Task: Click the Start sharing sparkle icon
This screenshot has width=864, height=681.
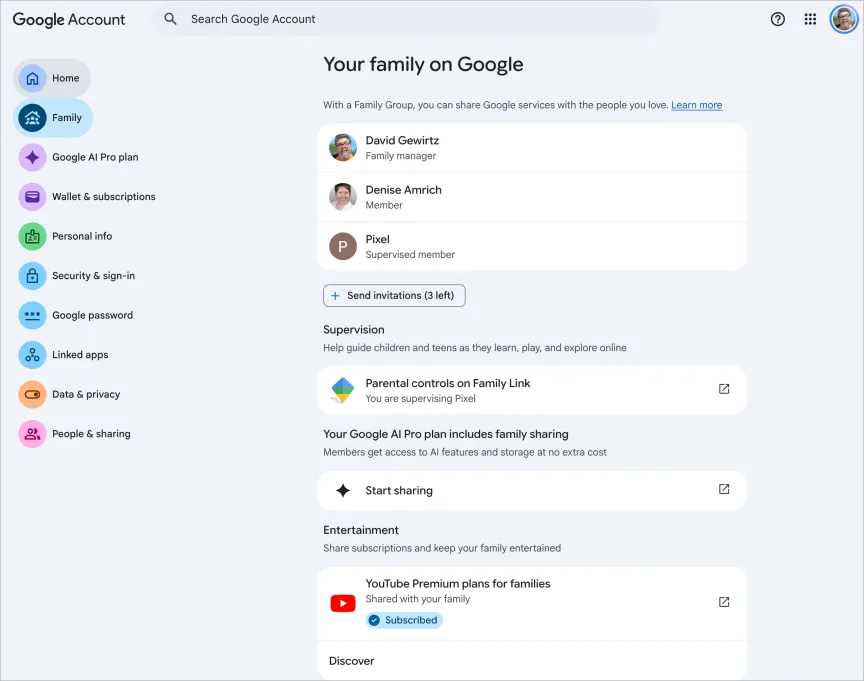Action: (343, 490)
